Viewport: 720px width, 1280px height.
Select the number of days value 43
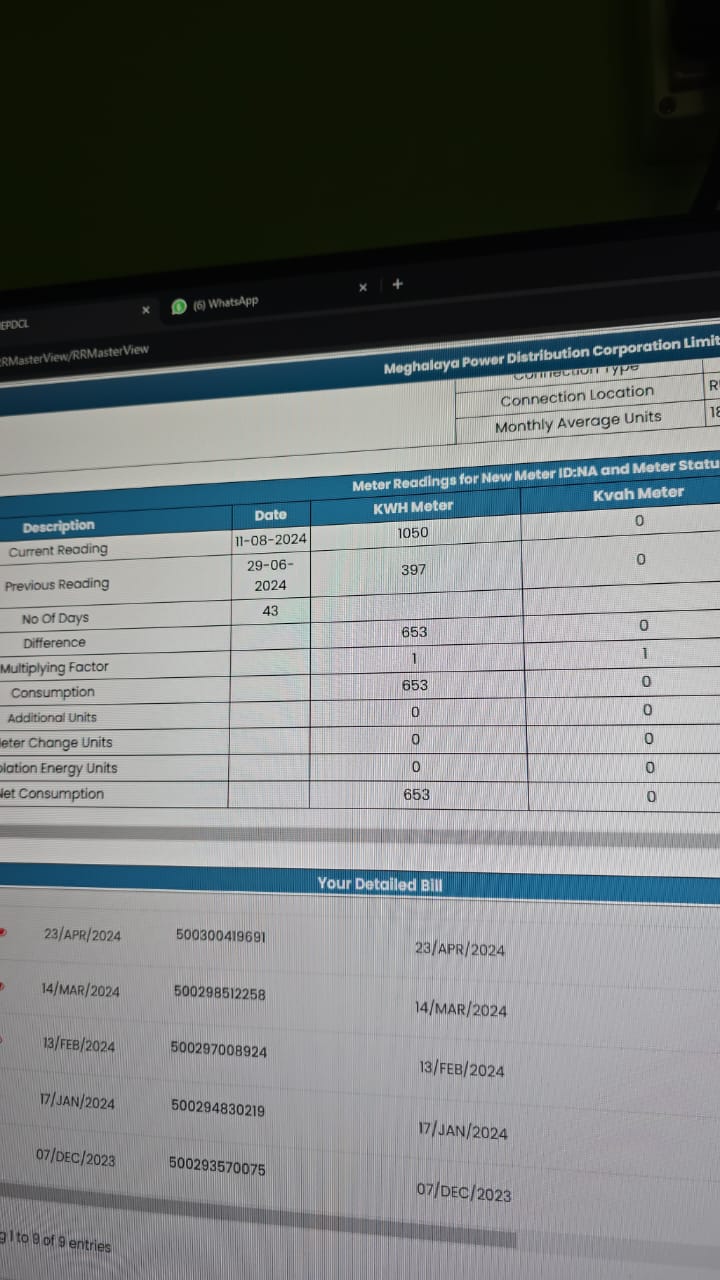point(270,610)
